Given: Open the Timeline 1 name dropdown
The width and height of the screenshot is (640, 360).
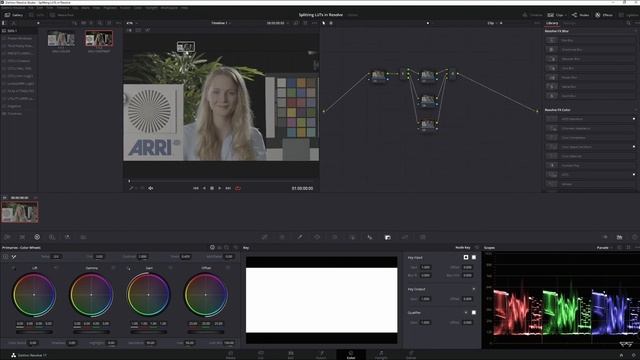Looking at the screenshot, I should click(221, 23).
